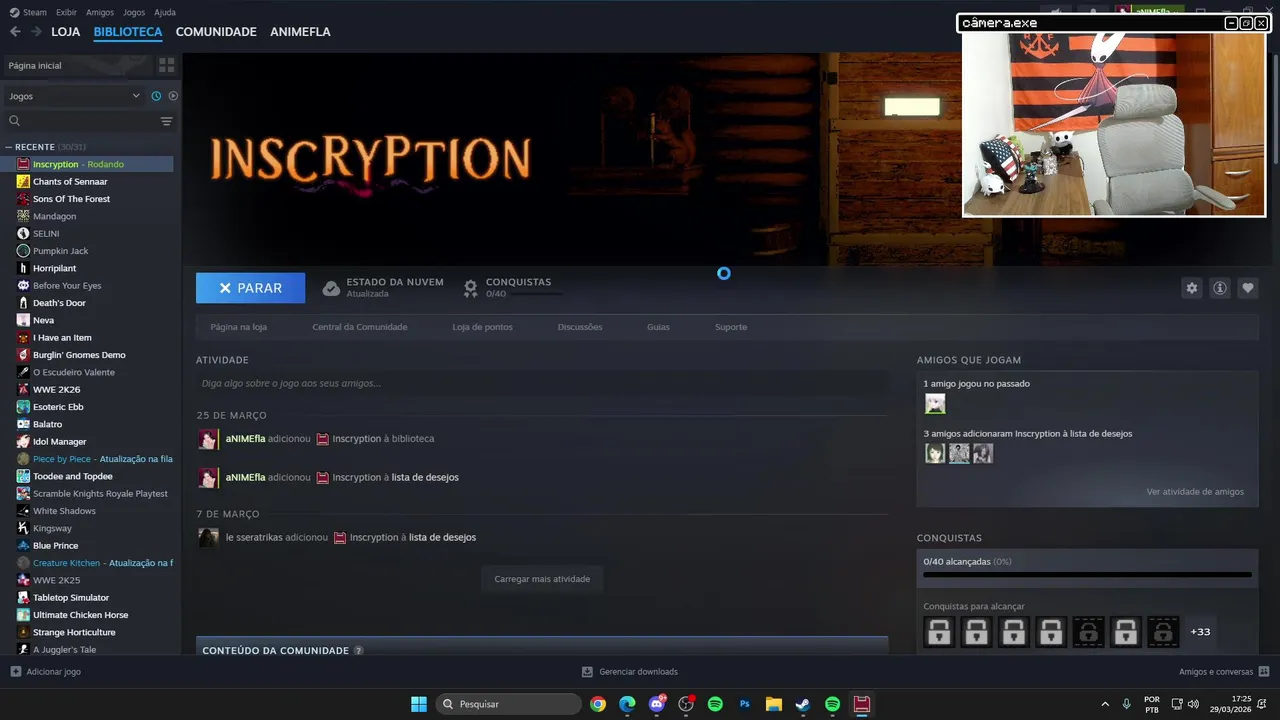The height and width of the screenshot is (720, 1280).
Task: Select Chants of Sennaar in game list
Action: pyautogui.click(x=70, y=182)
